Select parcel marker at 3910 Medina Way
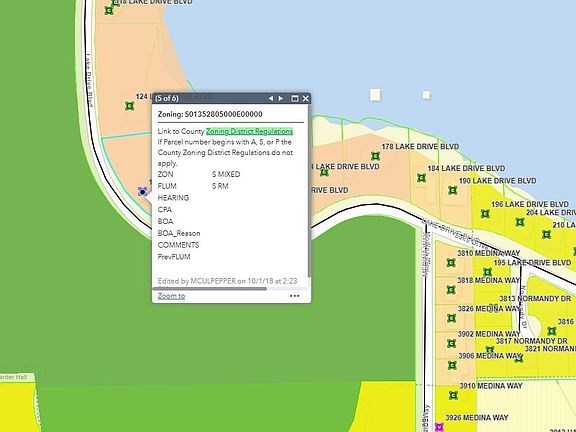576x432 pixels. coord(453,395)
